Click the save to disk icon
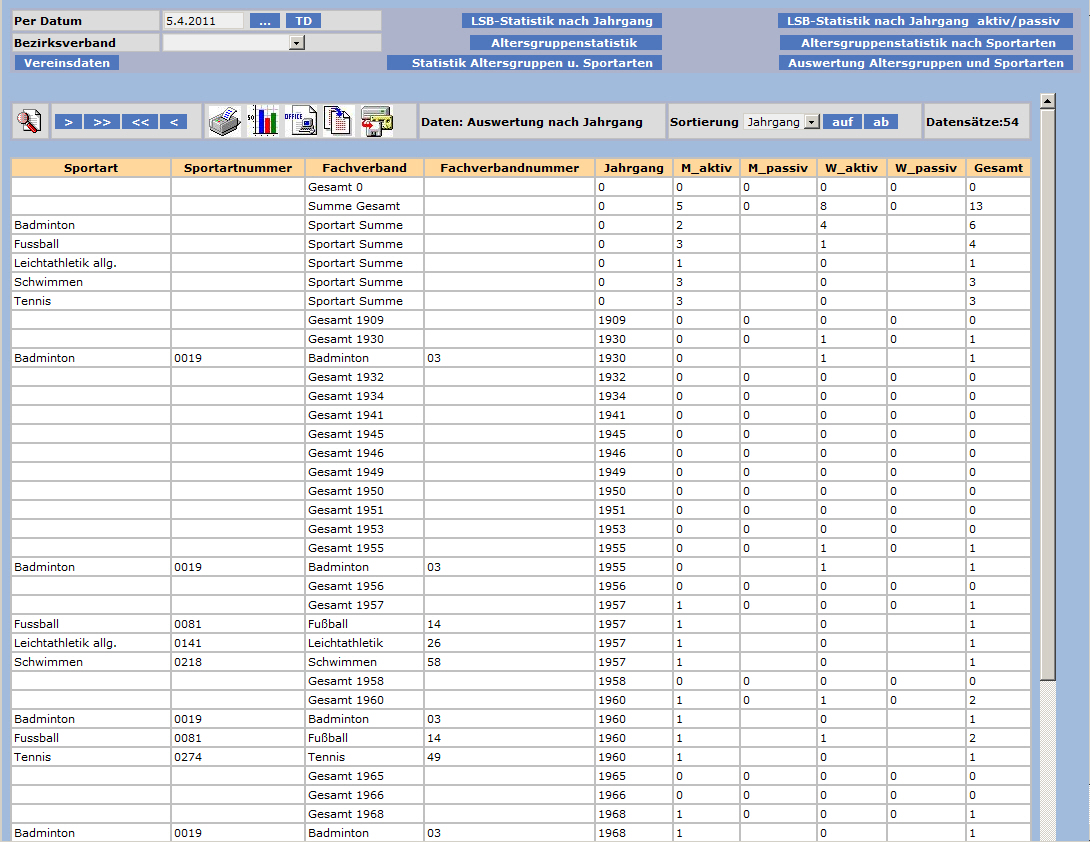This screenshot has width=1090, height=842. point(376,122)
